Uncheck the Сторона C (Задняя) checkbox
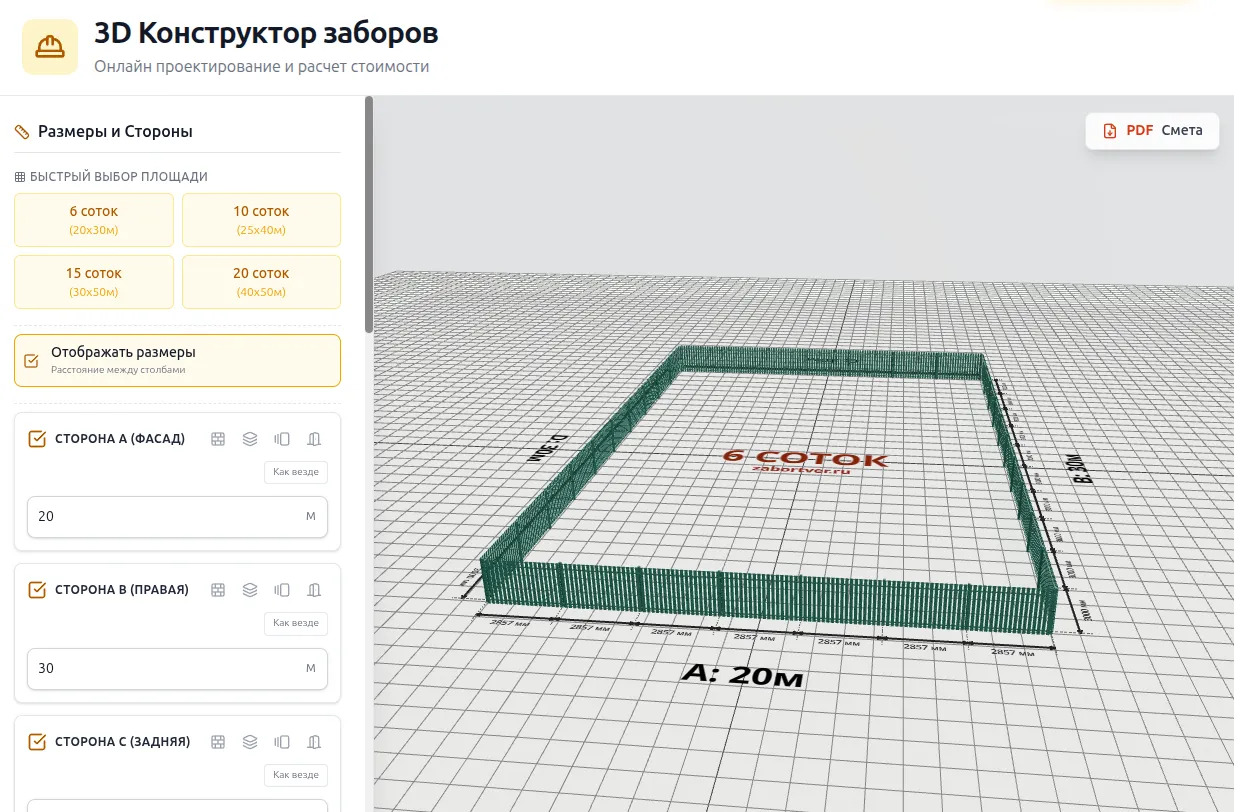1234x812 pixels. 37,742
